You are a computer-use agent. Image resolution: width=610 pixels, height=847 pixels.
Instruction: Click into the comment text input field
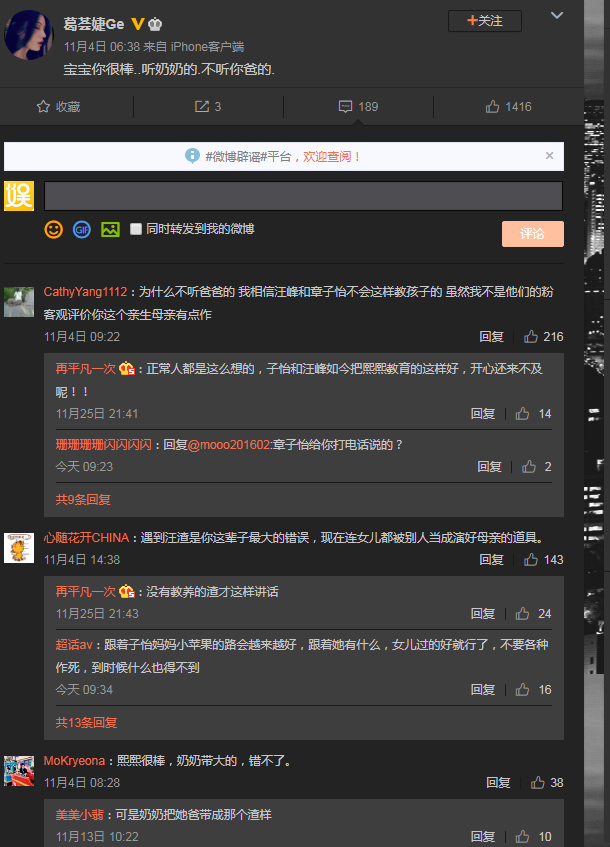tap(303, 196)
